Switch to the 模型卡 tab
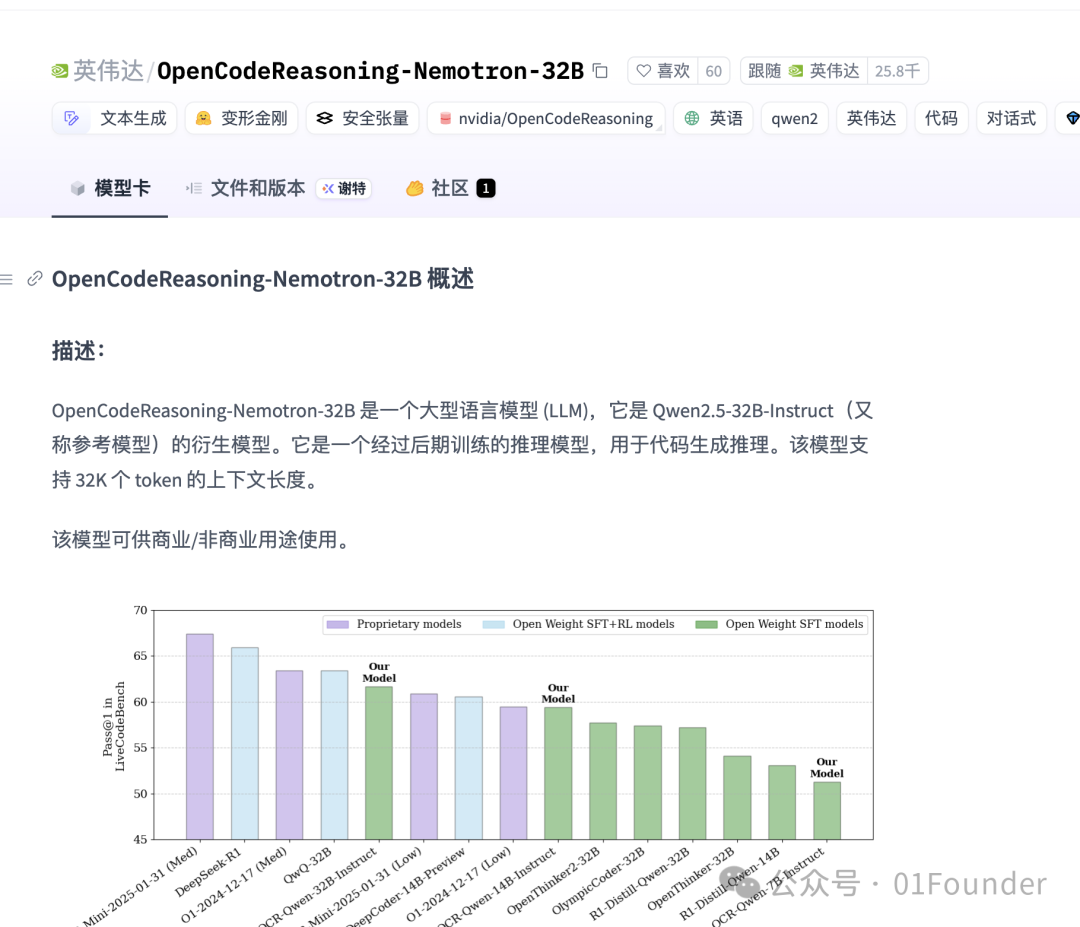Viewport: 1080px width, 927px height. (x=110, y=188)
